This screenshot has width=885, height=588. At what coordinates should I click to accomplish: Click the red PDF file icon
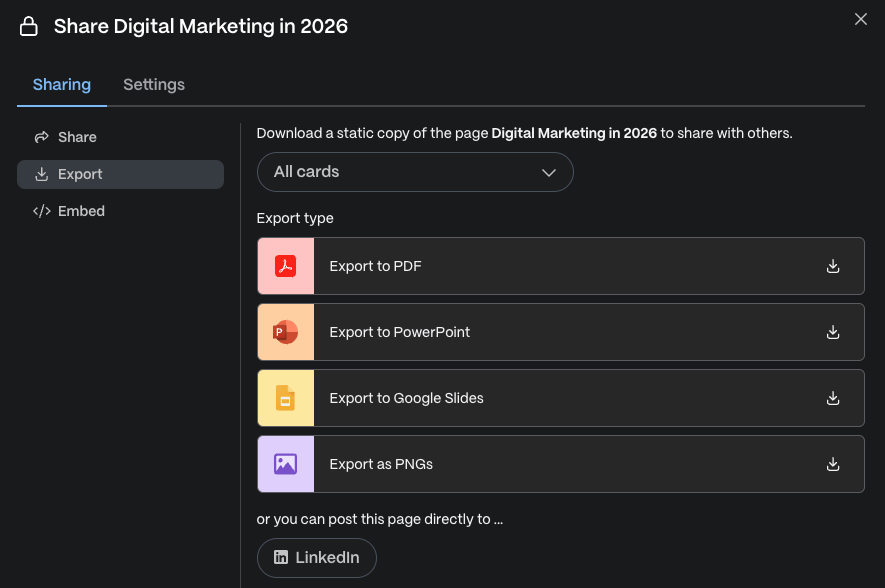click(x=286, y=266)
